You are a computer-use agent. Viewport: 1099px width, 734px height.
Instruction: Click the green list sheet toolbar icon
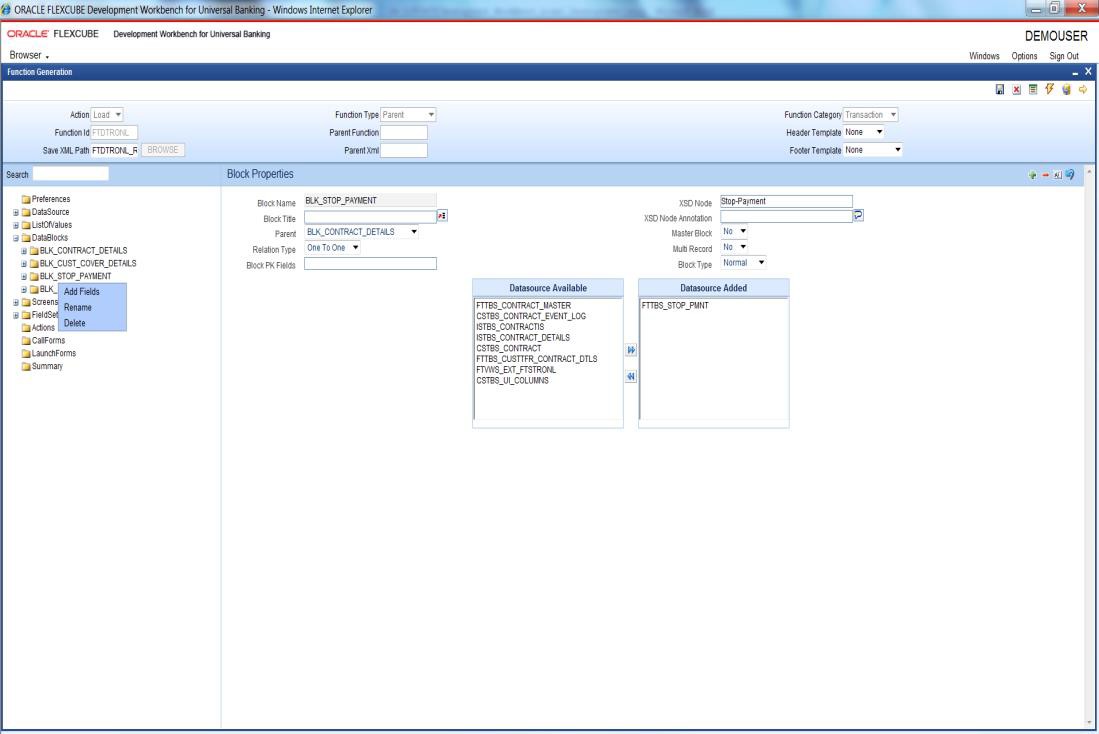pos(1033,89)
